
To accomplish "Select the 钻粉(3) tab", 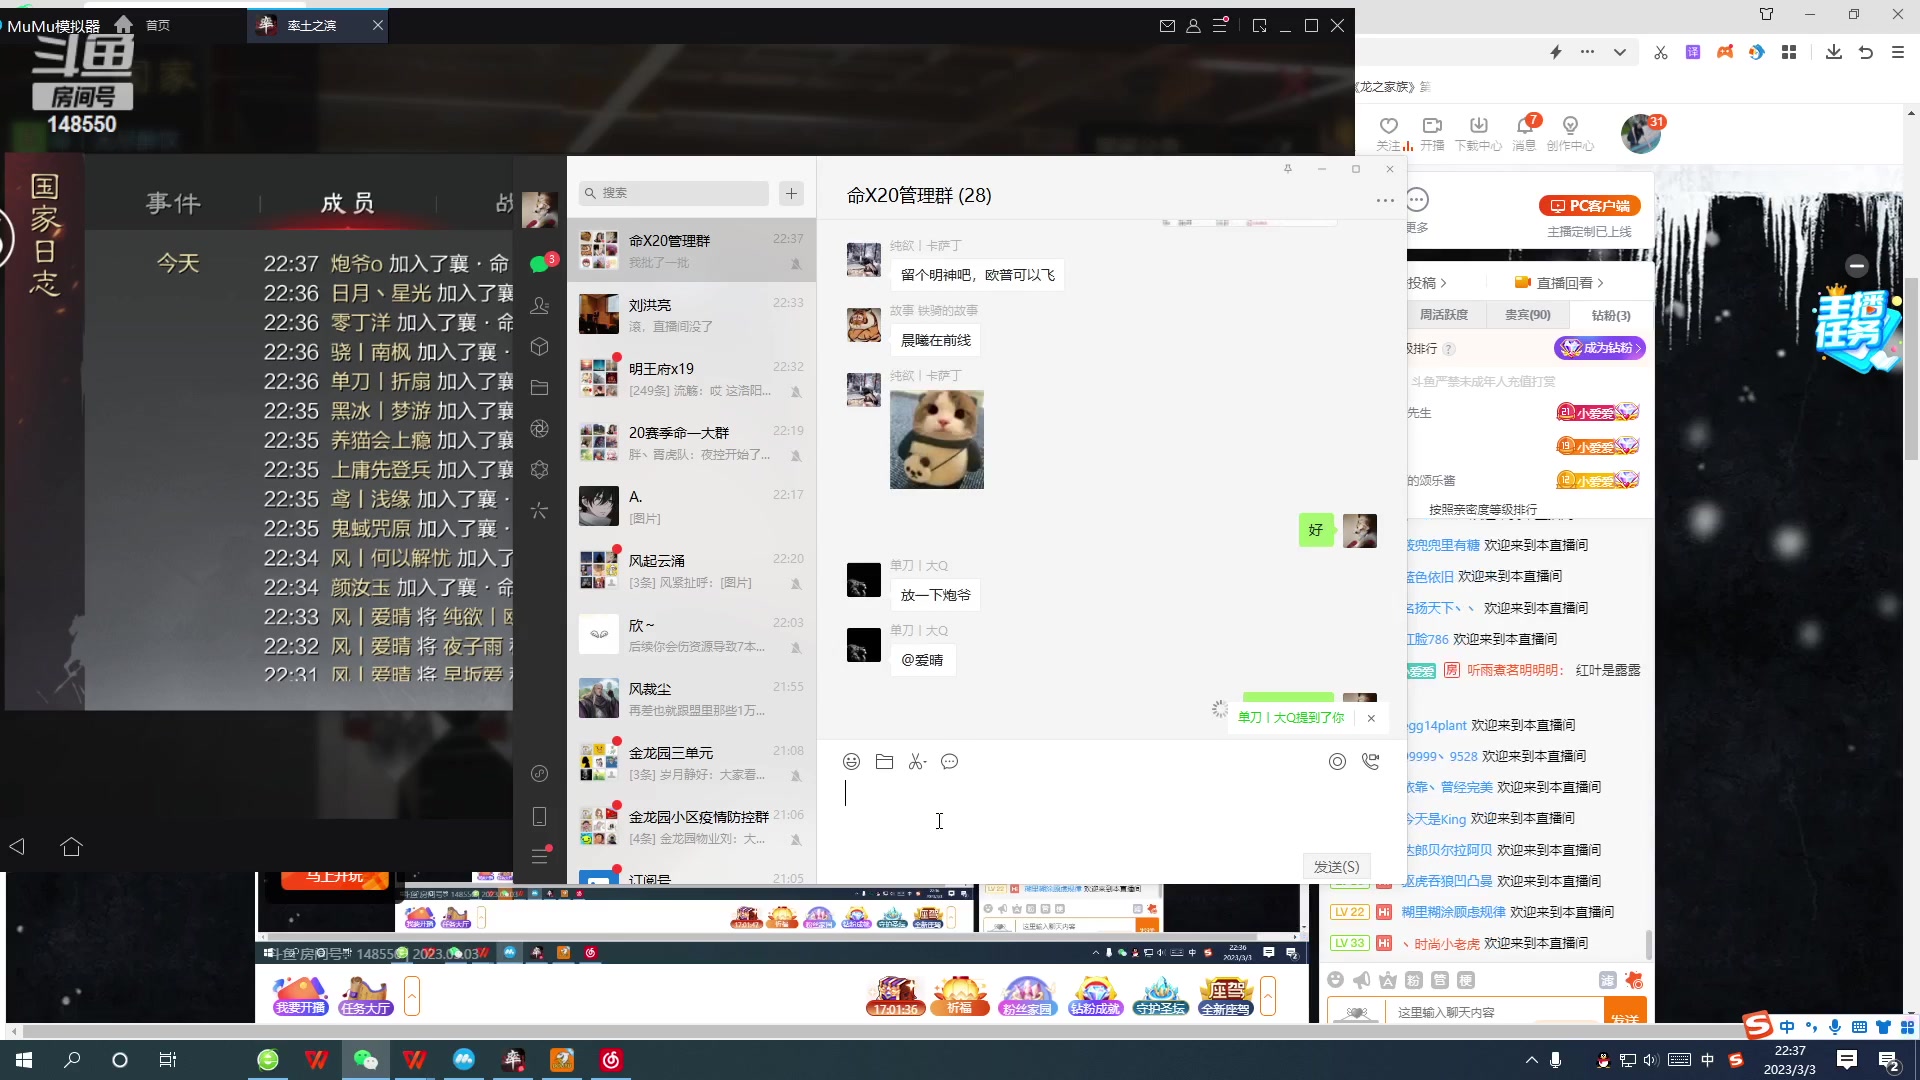I will click(1611, 315).
